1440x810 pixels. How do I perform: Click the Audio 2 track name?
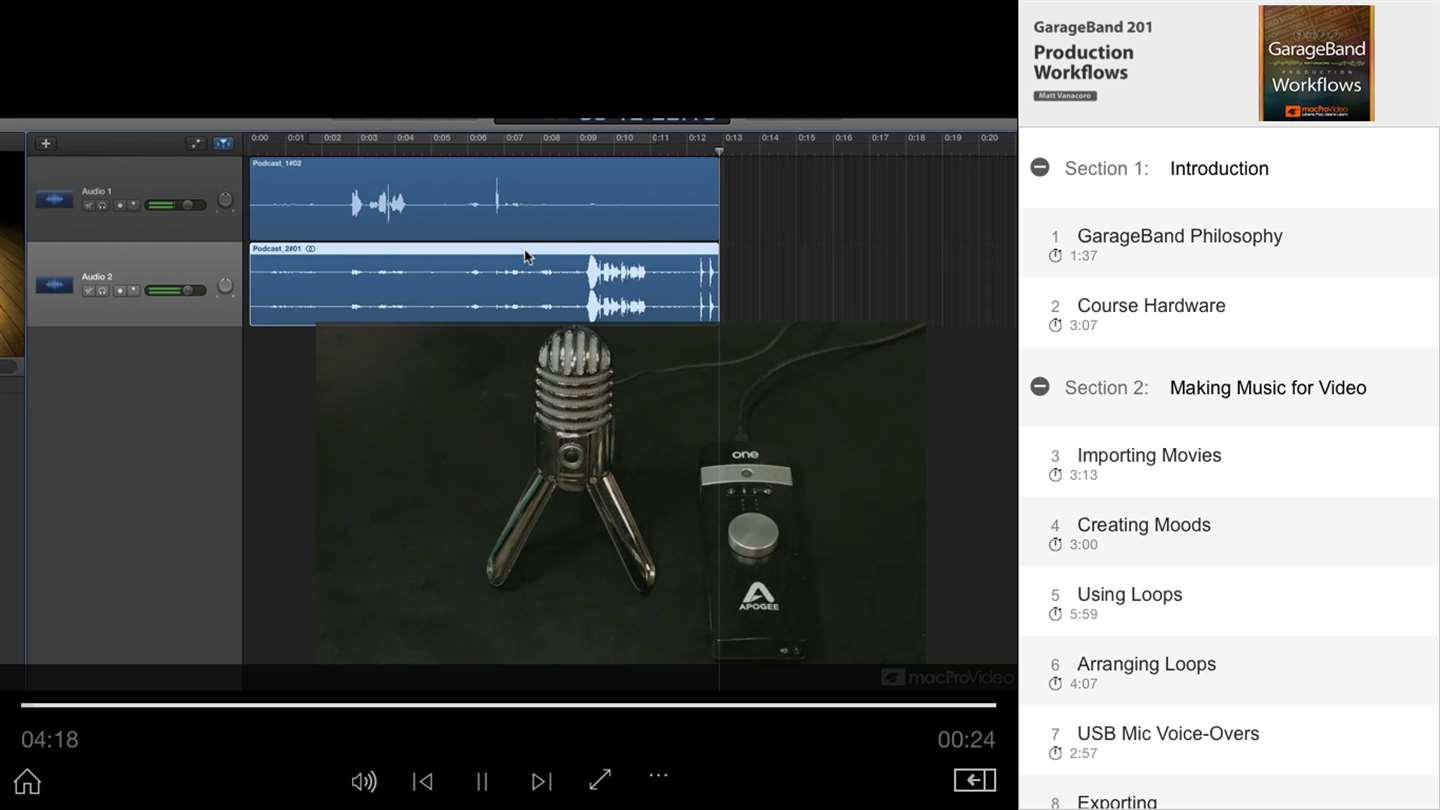[x=97, y=277]
